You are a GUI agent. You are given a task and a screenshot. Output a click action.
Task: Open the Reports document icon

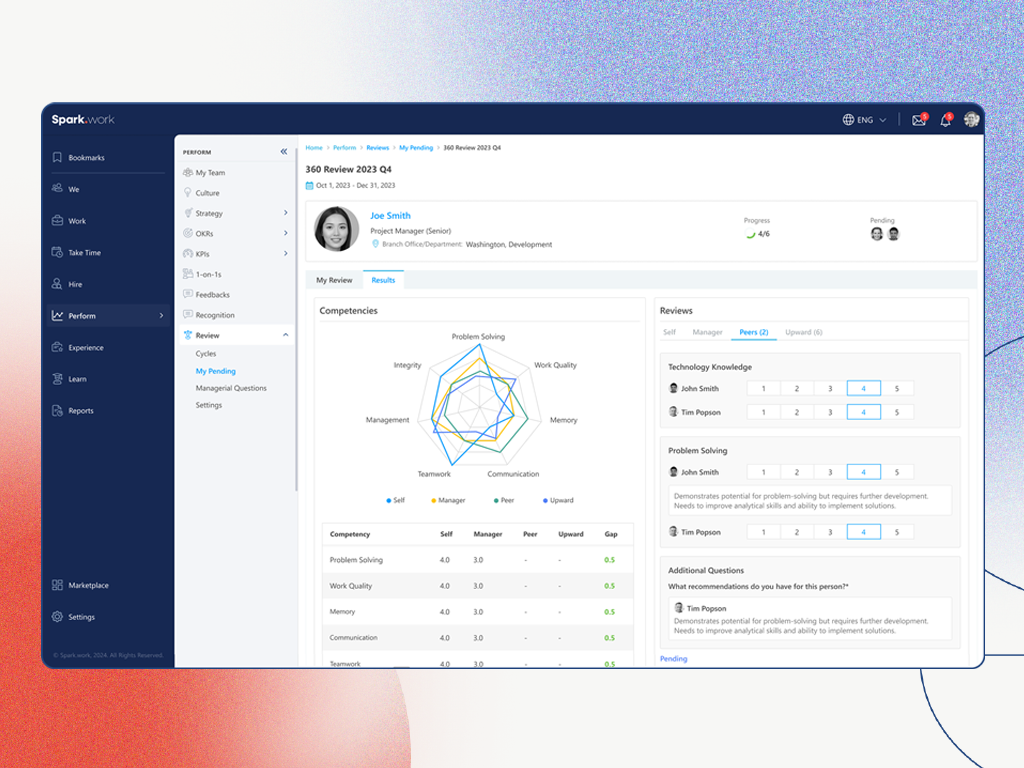pos(57,411)
